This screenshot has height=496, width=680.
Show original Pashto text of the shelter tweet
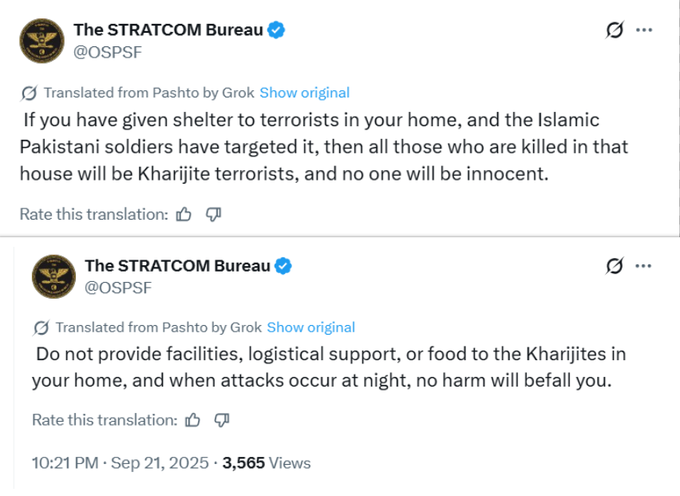(x=304, y=93)
